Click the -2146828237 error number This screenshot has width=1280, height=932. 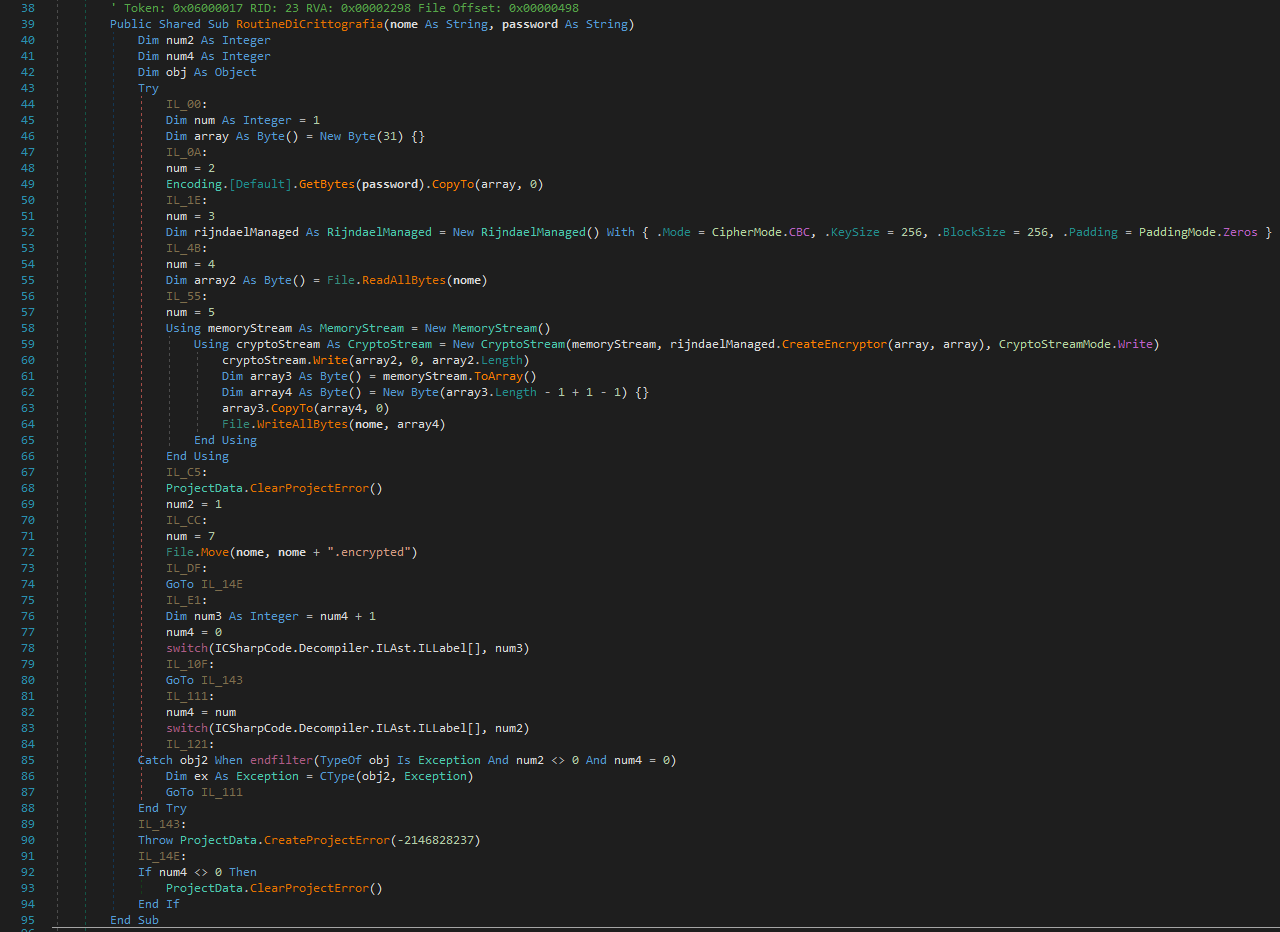(435, 840)
